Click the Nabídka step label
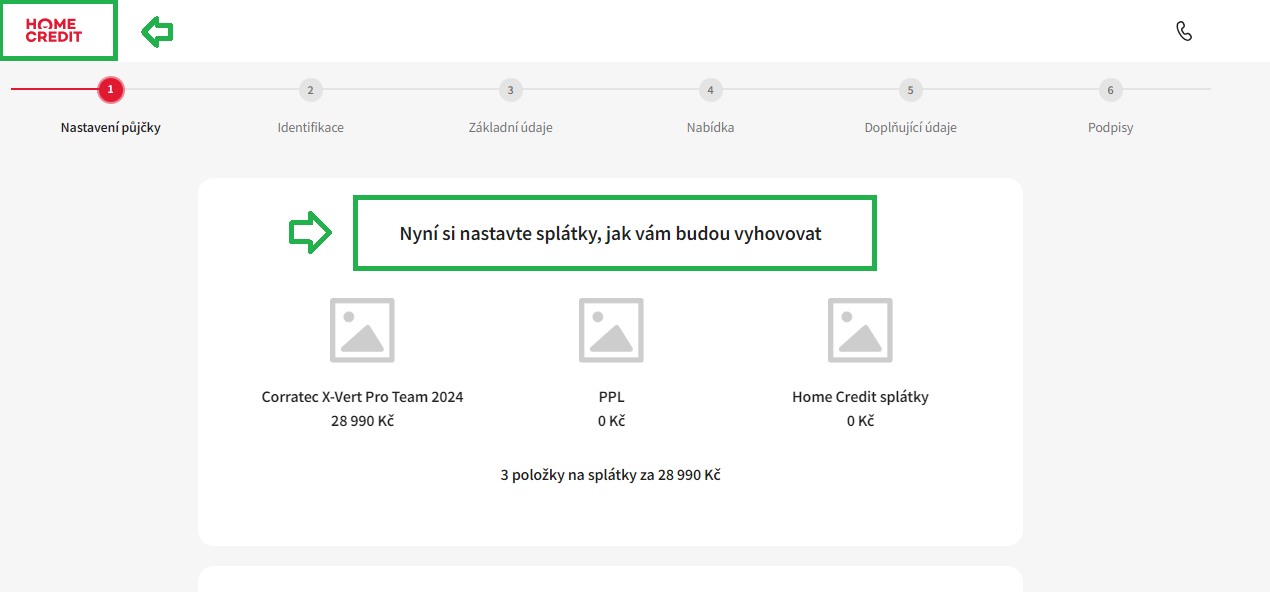Image resolution: width=1270 pixels, height=592 pixels. tap(711, 128)
